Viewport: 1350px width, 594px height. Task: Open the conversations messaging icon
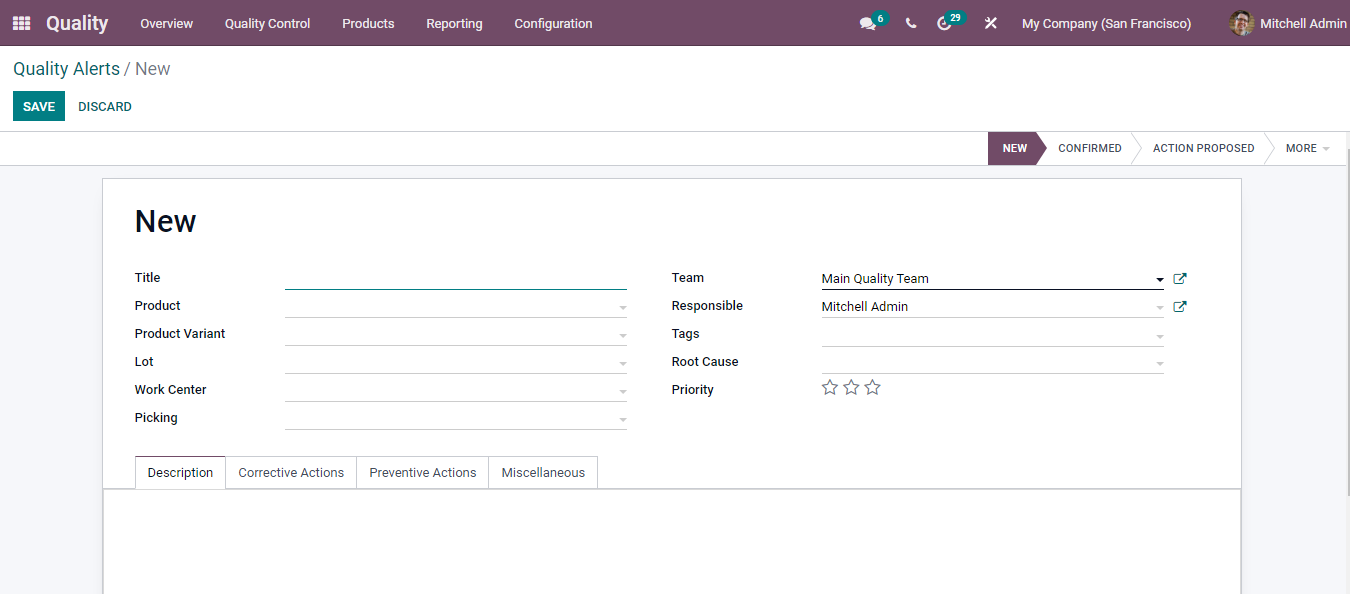click(866, 23)
